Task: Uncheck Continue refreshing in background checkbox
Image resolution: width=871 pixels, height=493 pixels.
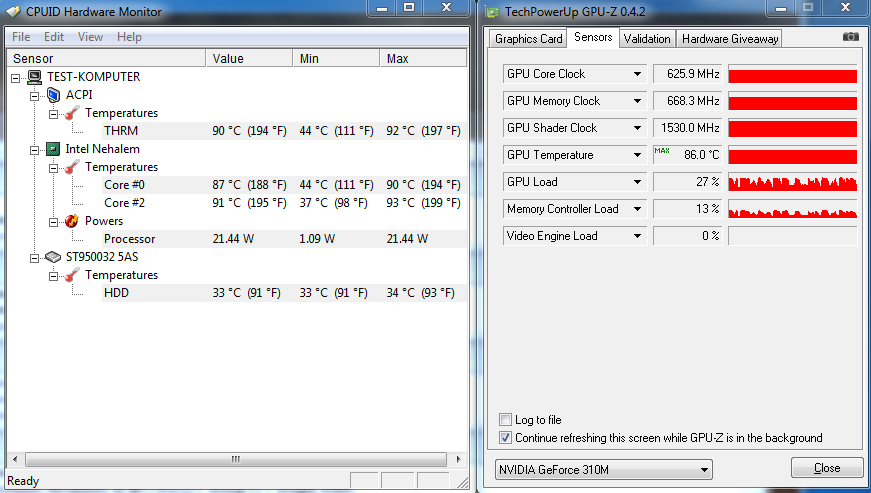Action: coord(505,437)
